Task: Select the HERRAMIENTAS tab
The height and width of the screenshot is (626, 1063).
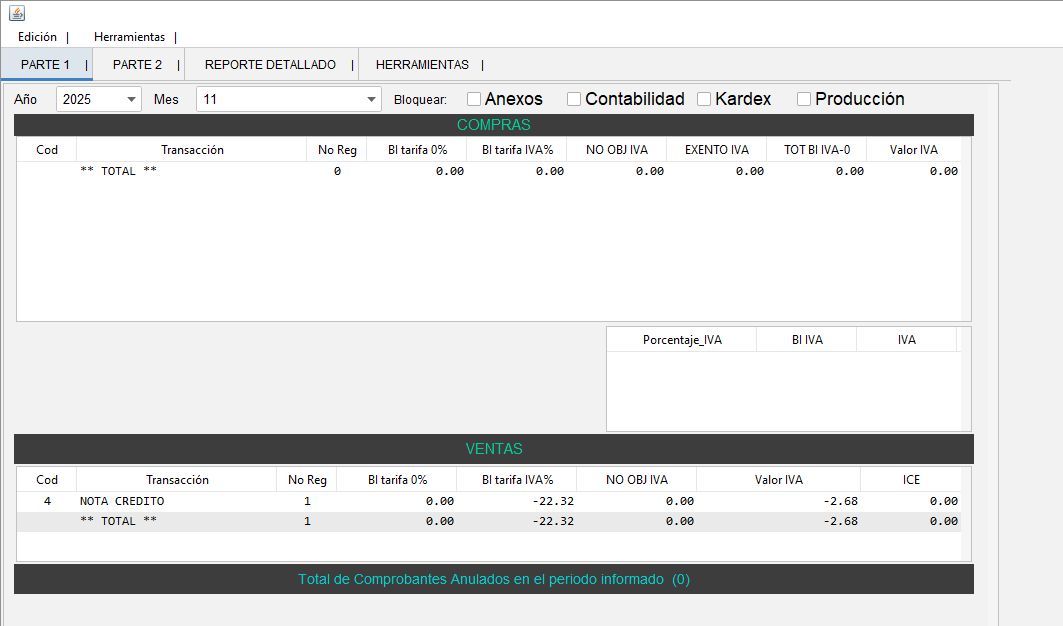Action: 422,65
